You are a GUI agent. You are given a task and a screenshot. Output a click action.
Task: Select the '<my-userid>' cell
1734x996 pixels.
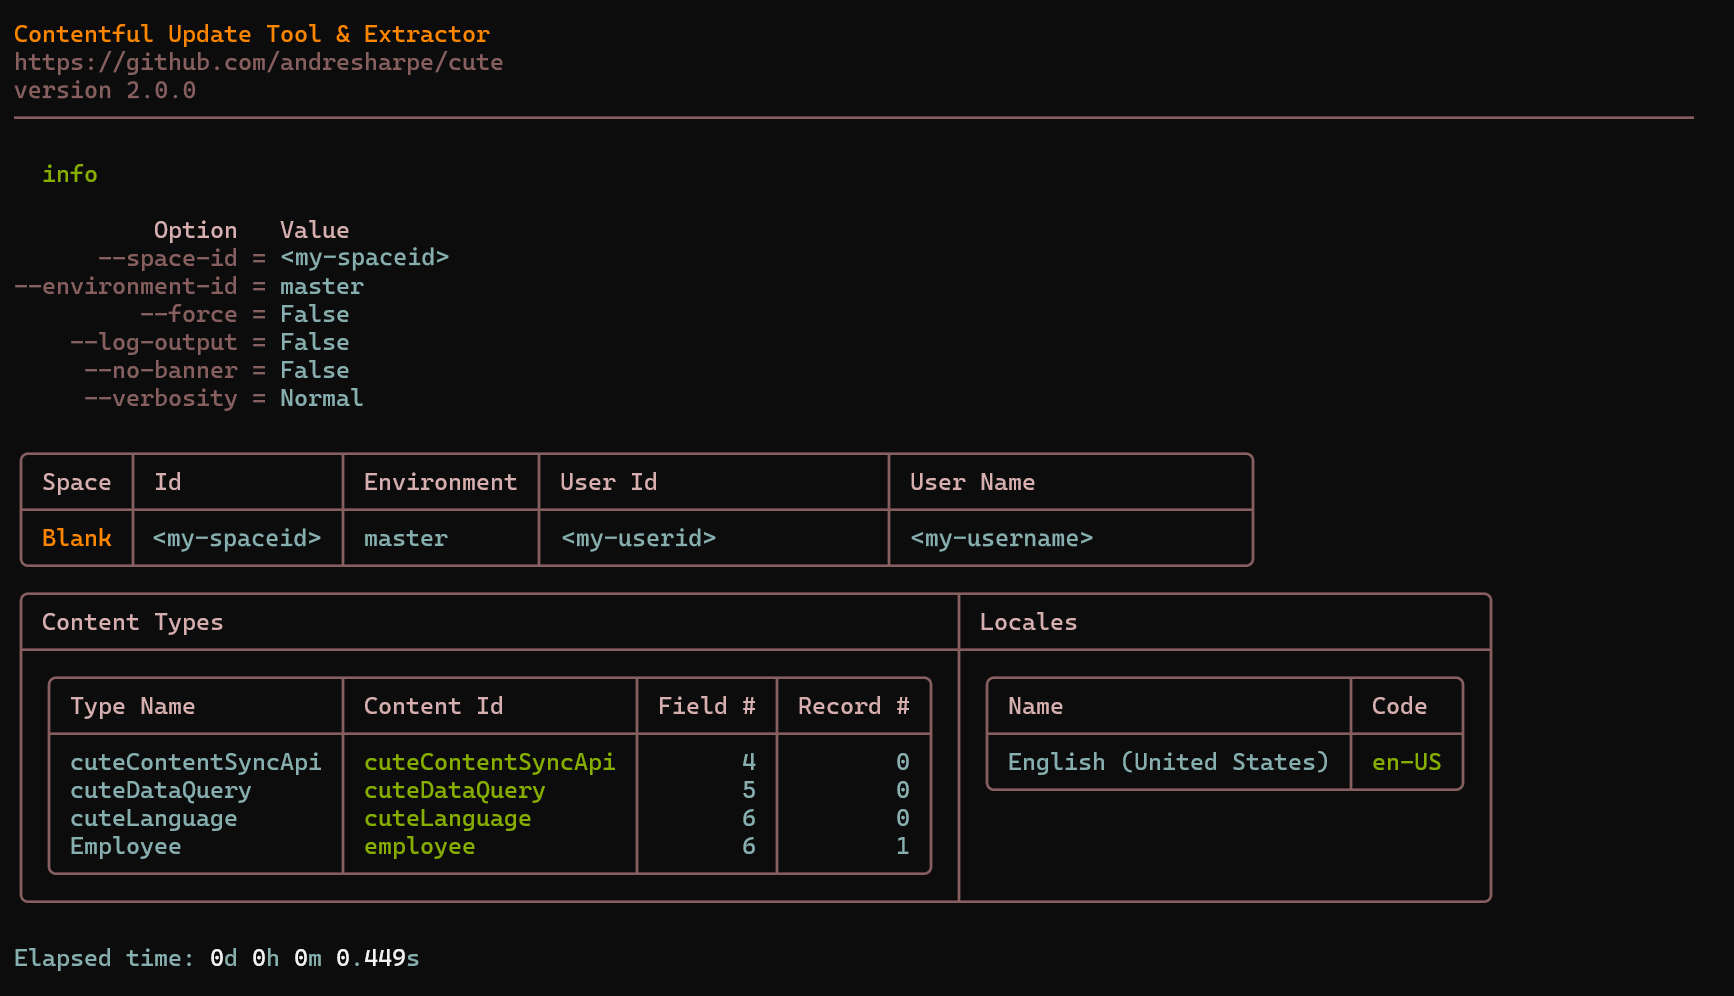click(639, 538)
